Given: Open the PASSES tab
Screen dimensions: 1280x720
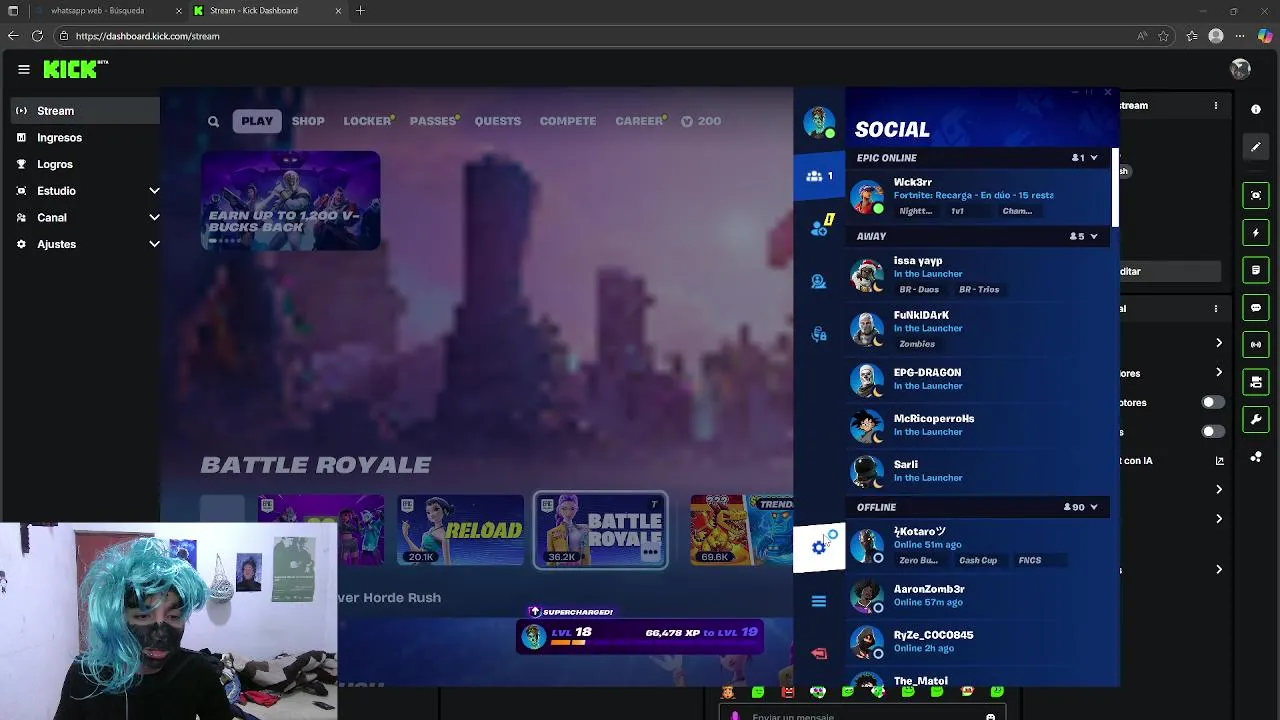Looking at the screenshot, I should tap(434, 121).
